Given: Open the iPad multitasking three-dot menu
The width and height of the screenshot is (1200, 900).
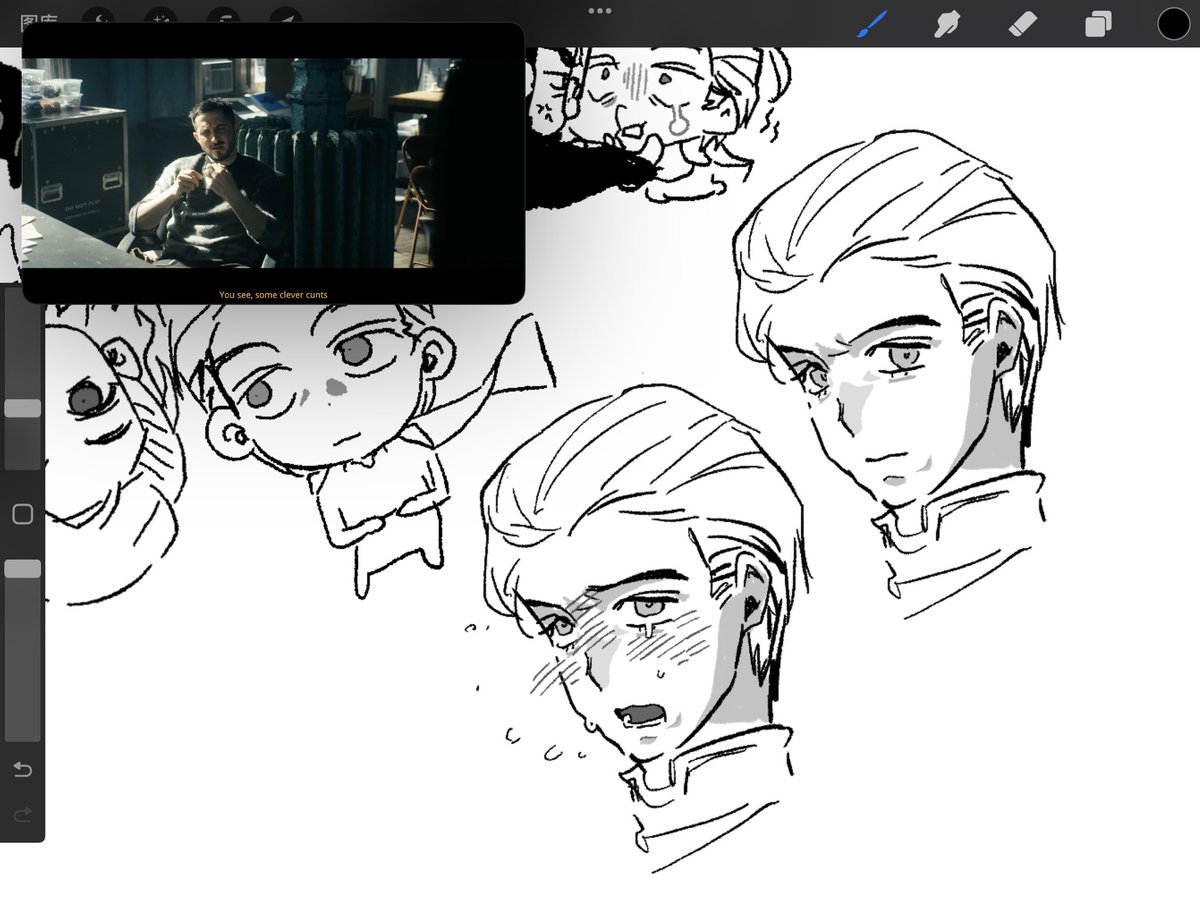Looking at the screenshot, I should [x=600, y=10].
